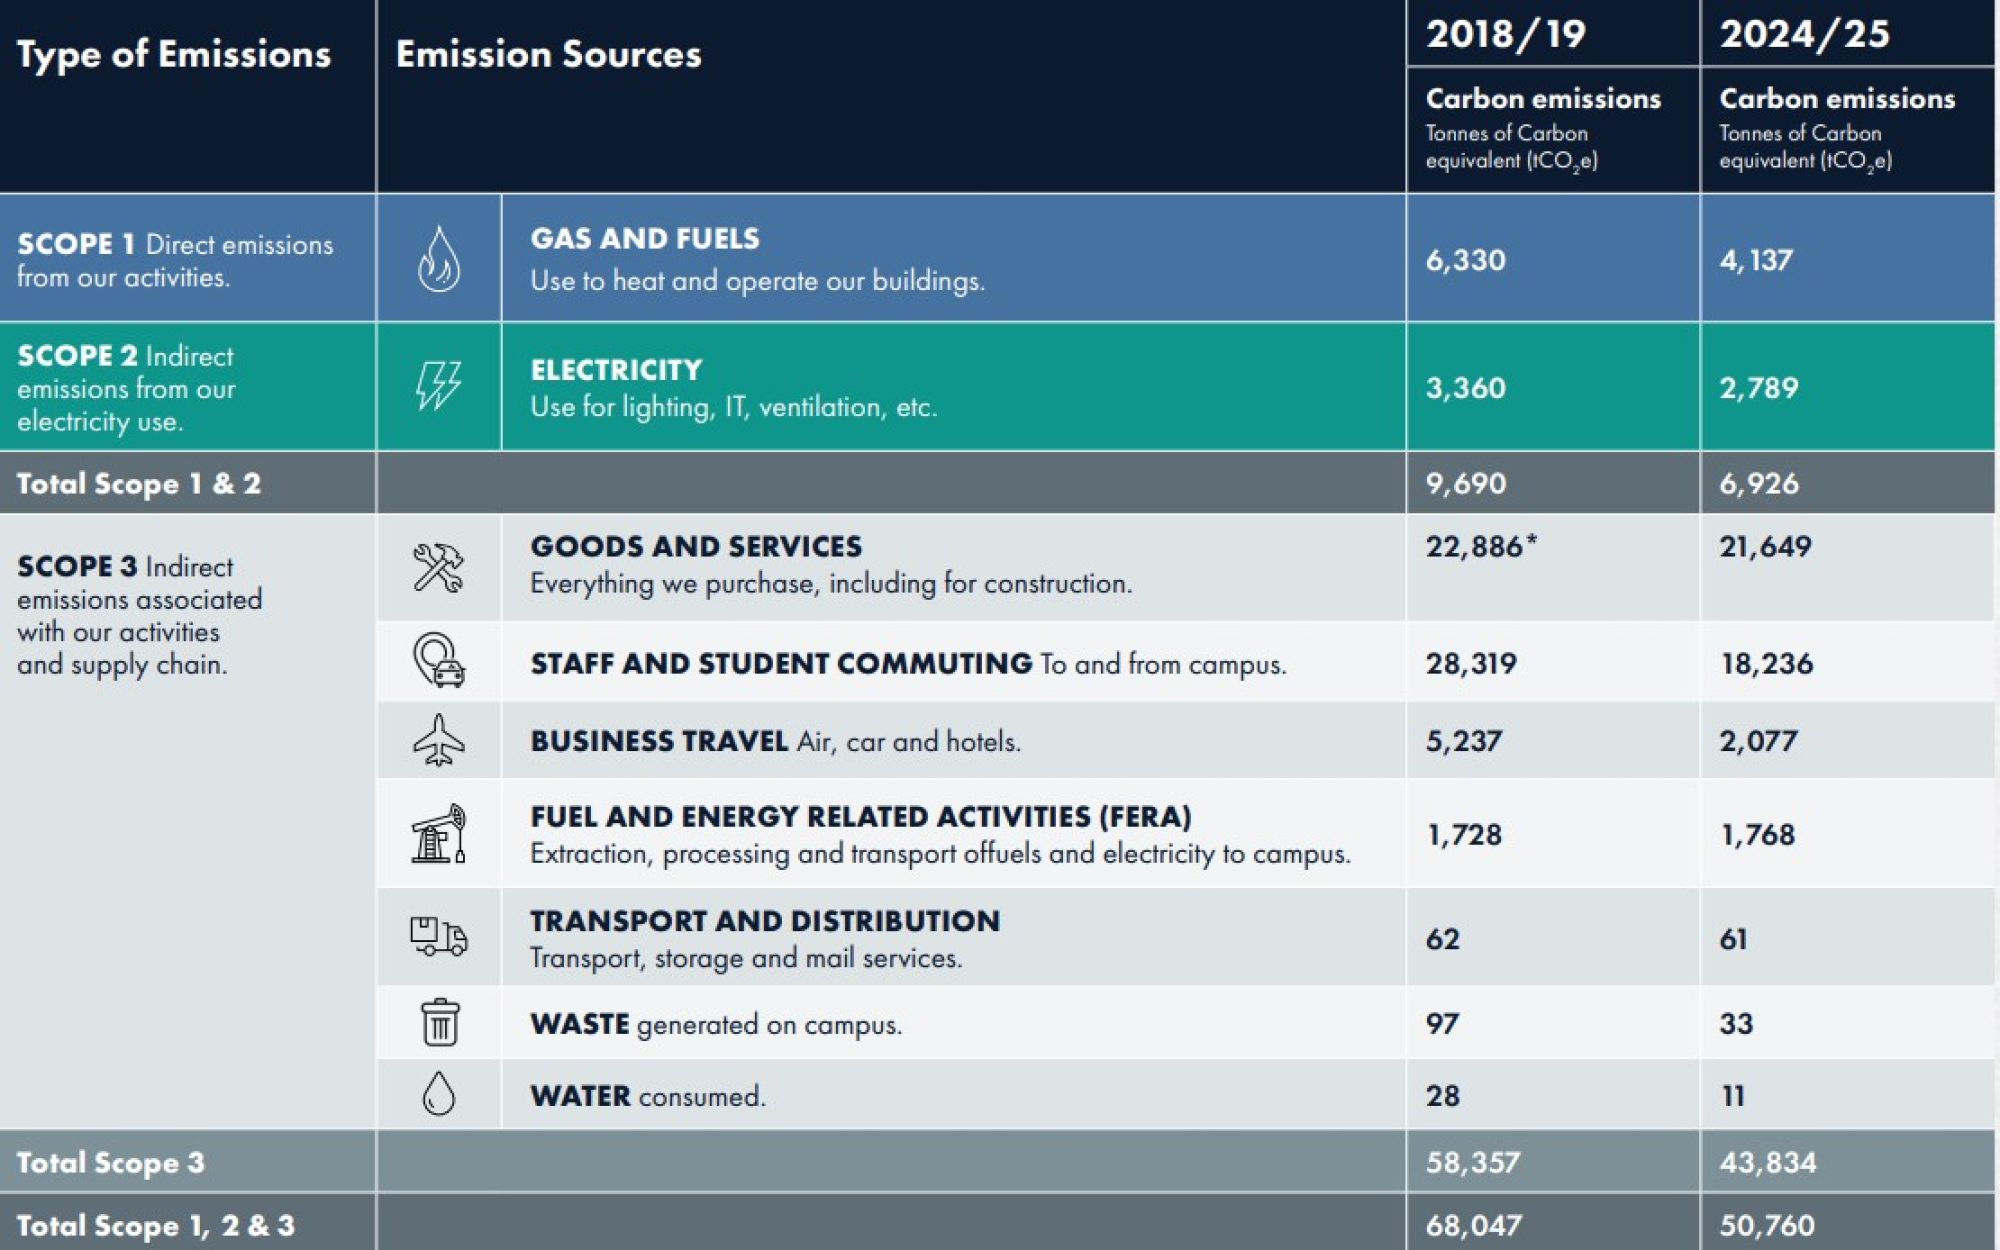Select the 'Emission Sources' header
Image resolution: width=2000 pixels, height=1250 pixels.
[x=549, y=54]
